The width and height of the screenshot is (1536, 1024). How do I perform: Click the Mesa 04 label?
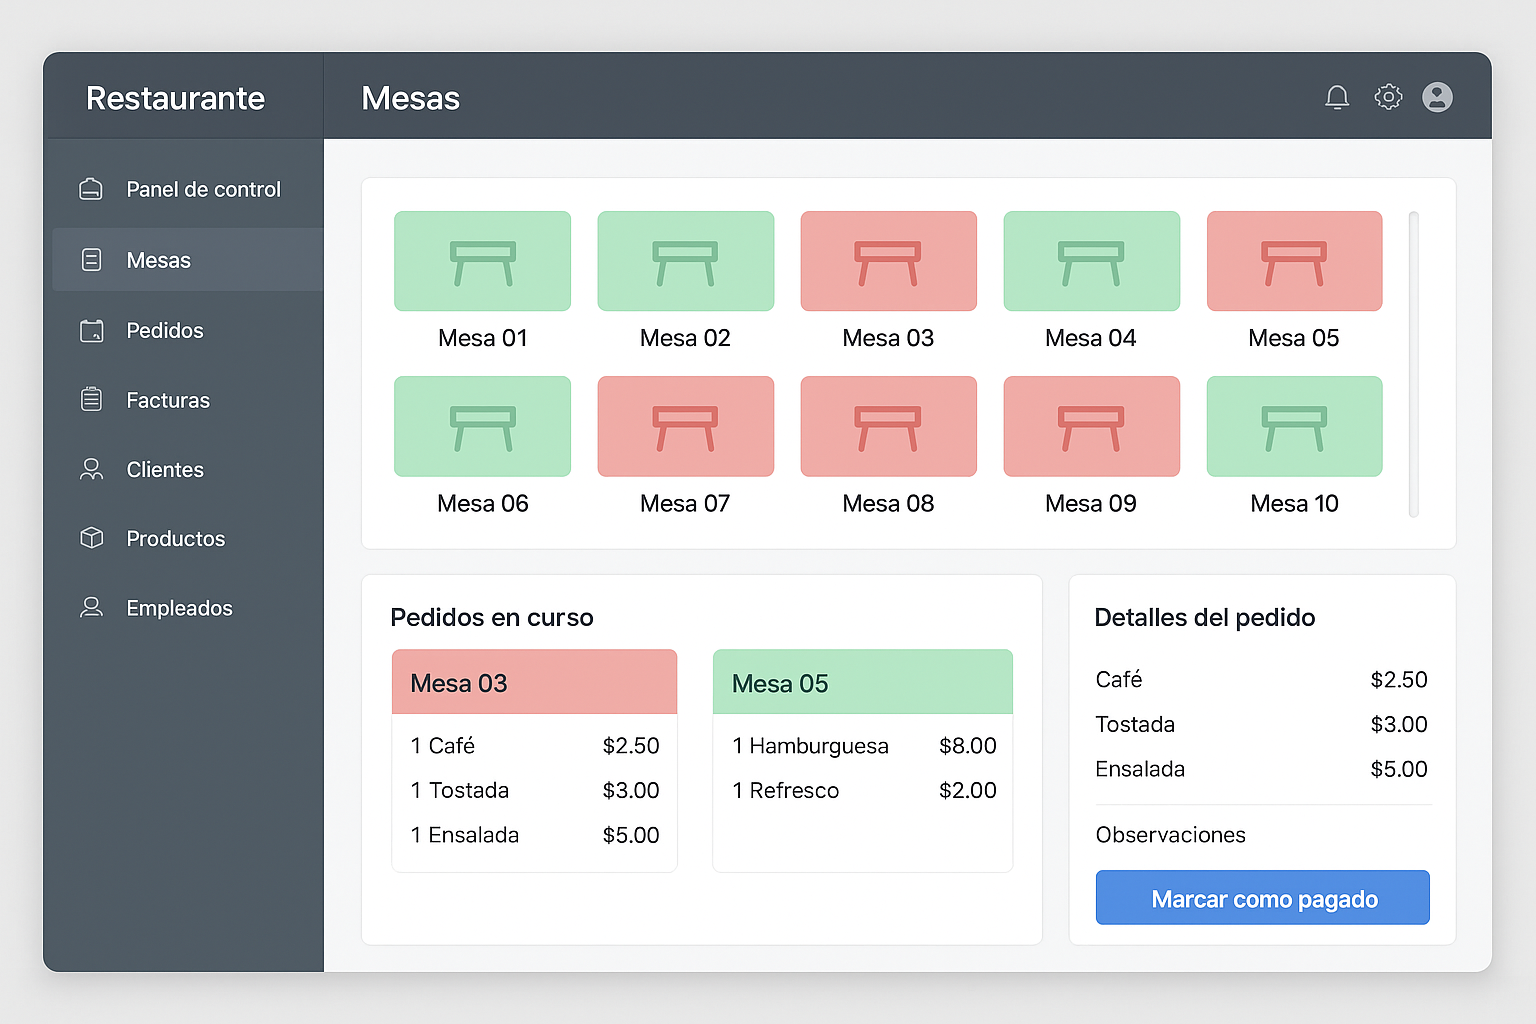pyautogui.click(x=1091, y=338)
